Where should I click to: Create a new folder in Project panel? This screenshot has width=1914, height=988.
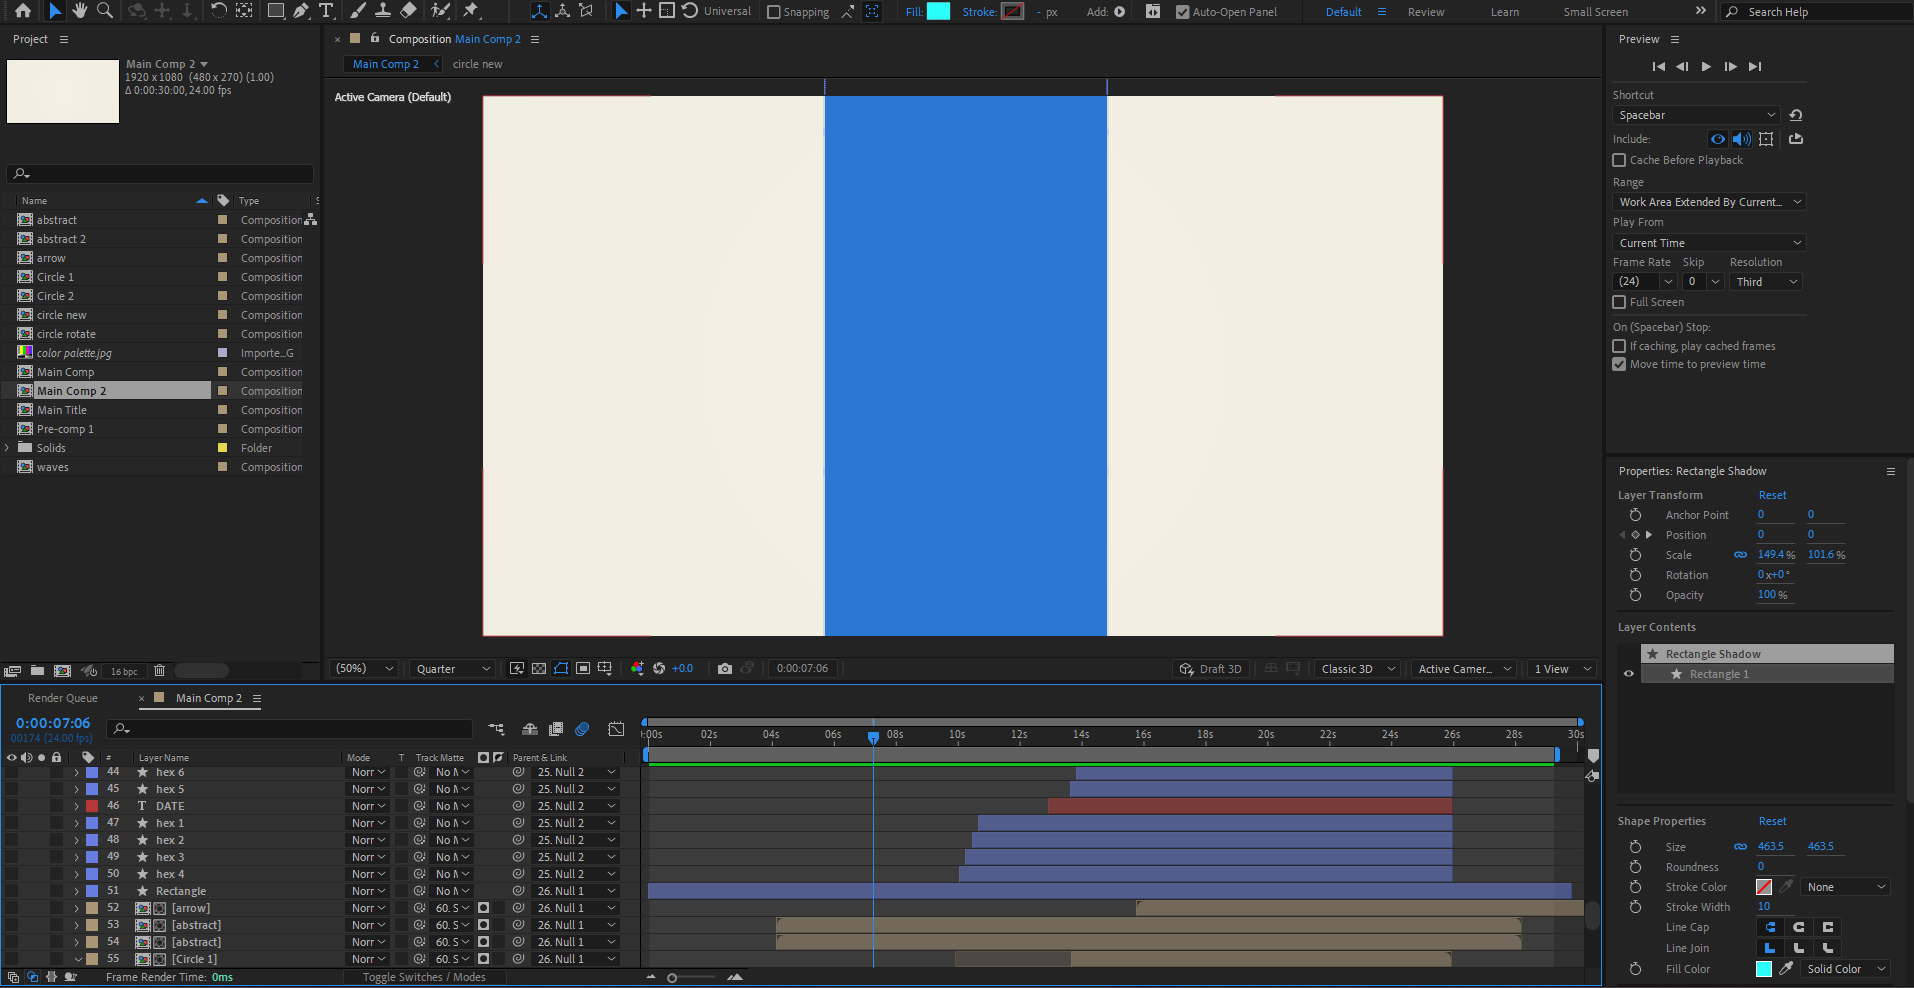(x=37, y=671)
